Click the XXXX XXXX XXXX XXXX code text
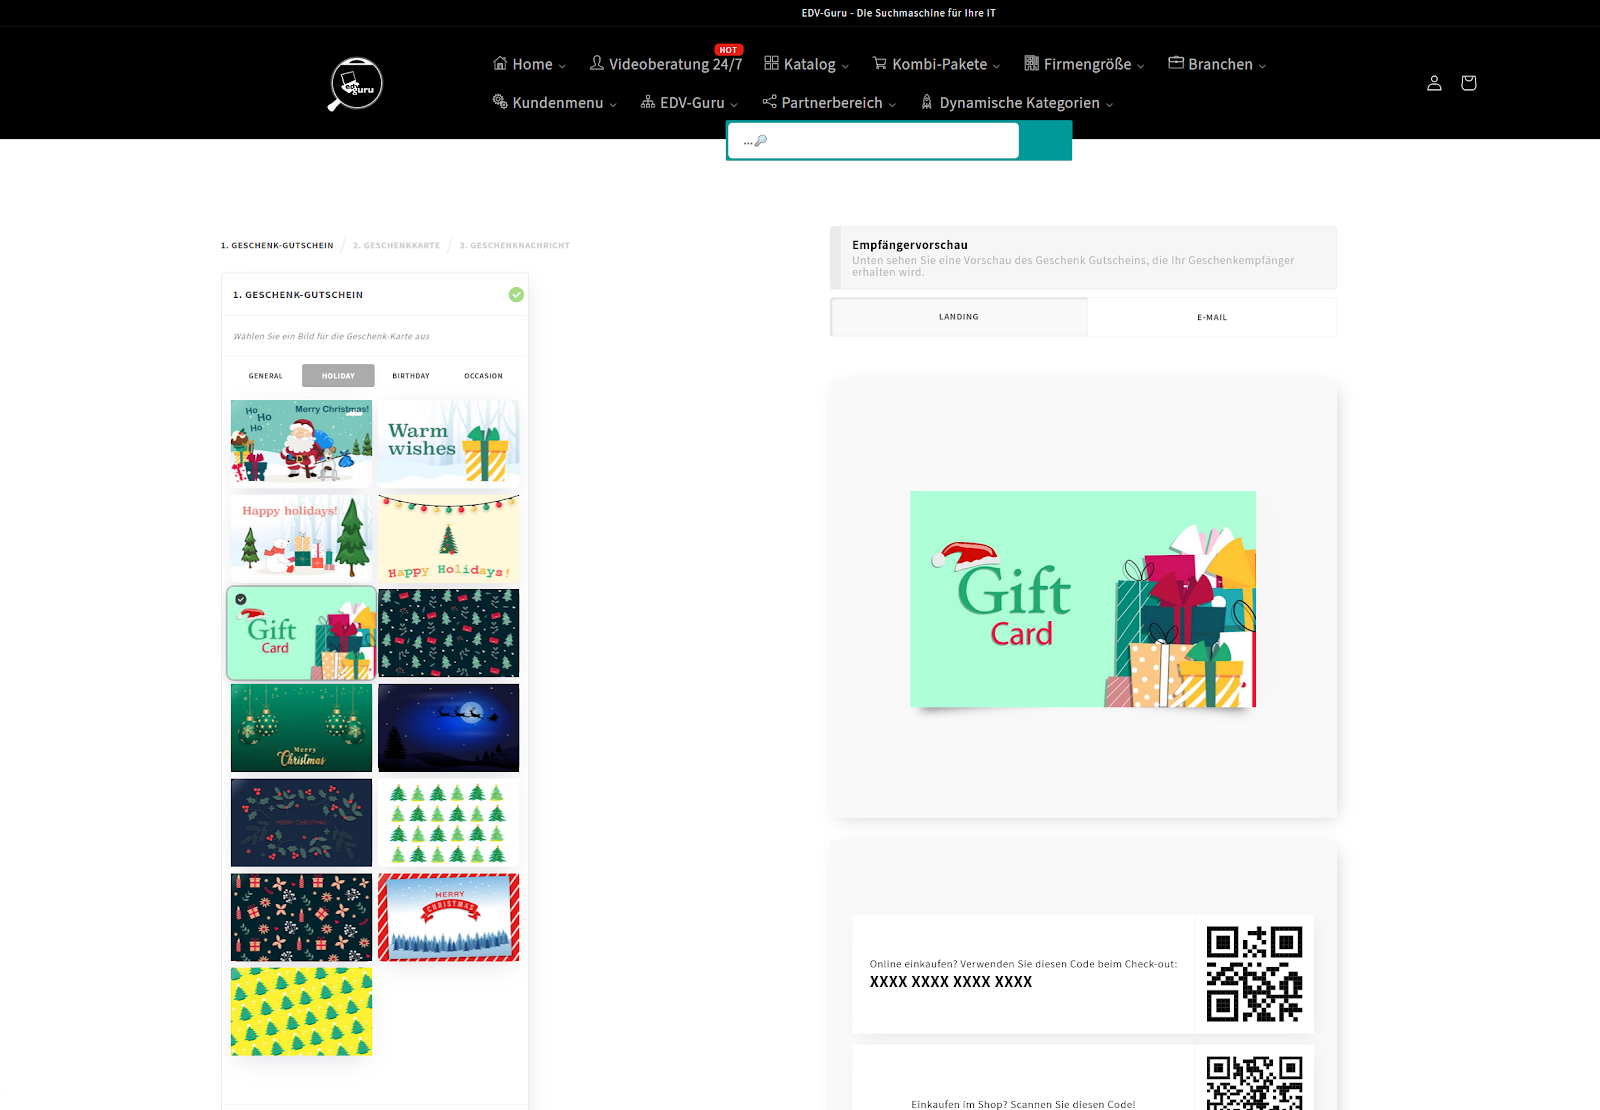Image resolution: width=1600 pixels, height=1110 pixels. tap(951, 982)
